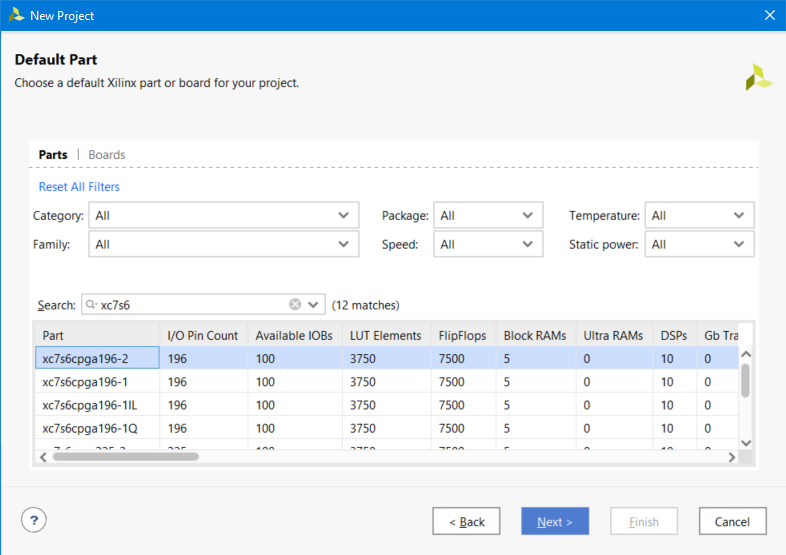Open the Temperature dropdown
786x555 pixels.
699,216
